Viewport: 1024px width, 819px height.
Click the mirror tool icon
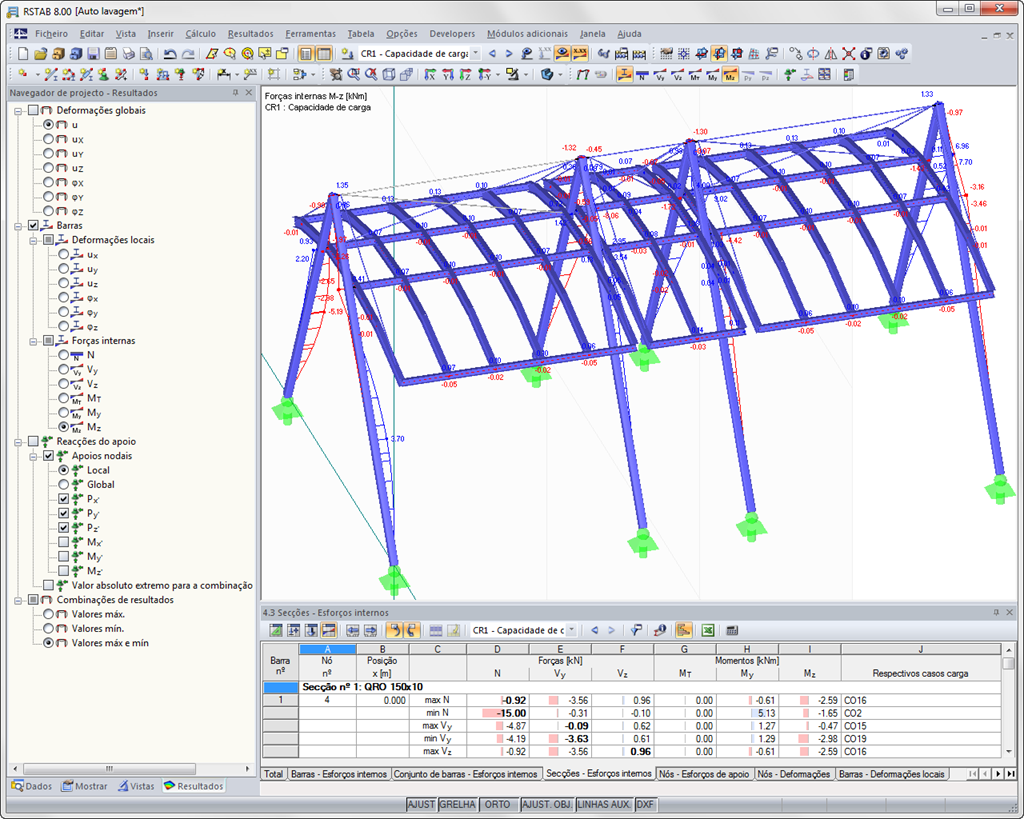pyautogui.click(x=831, y=54)
